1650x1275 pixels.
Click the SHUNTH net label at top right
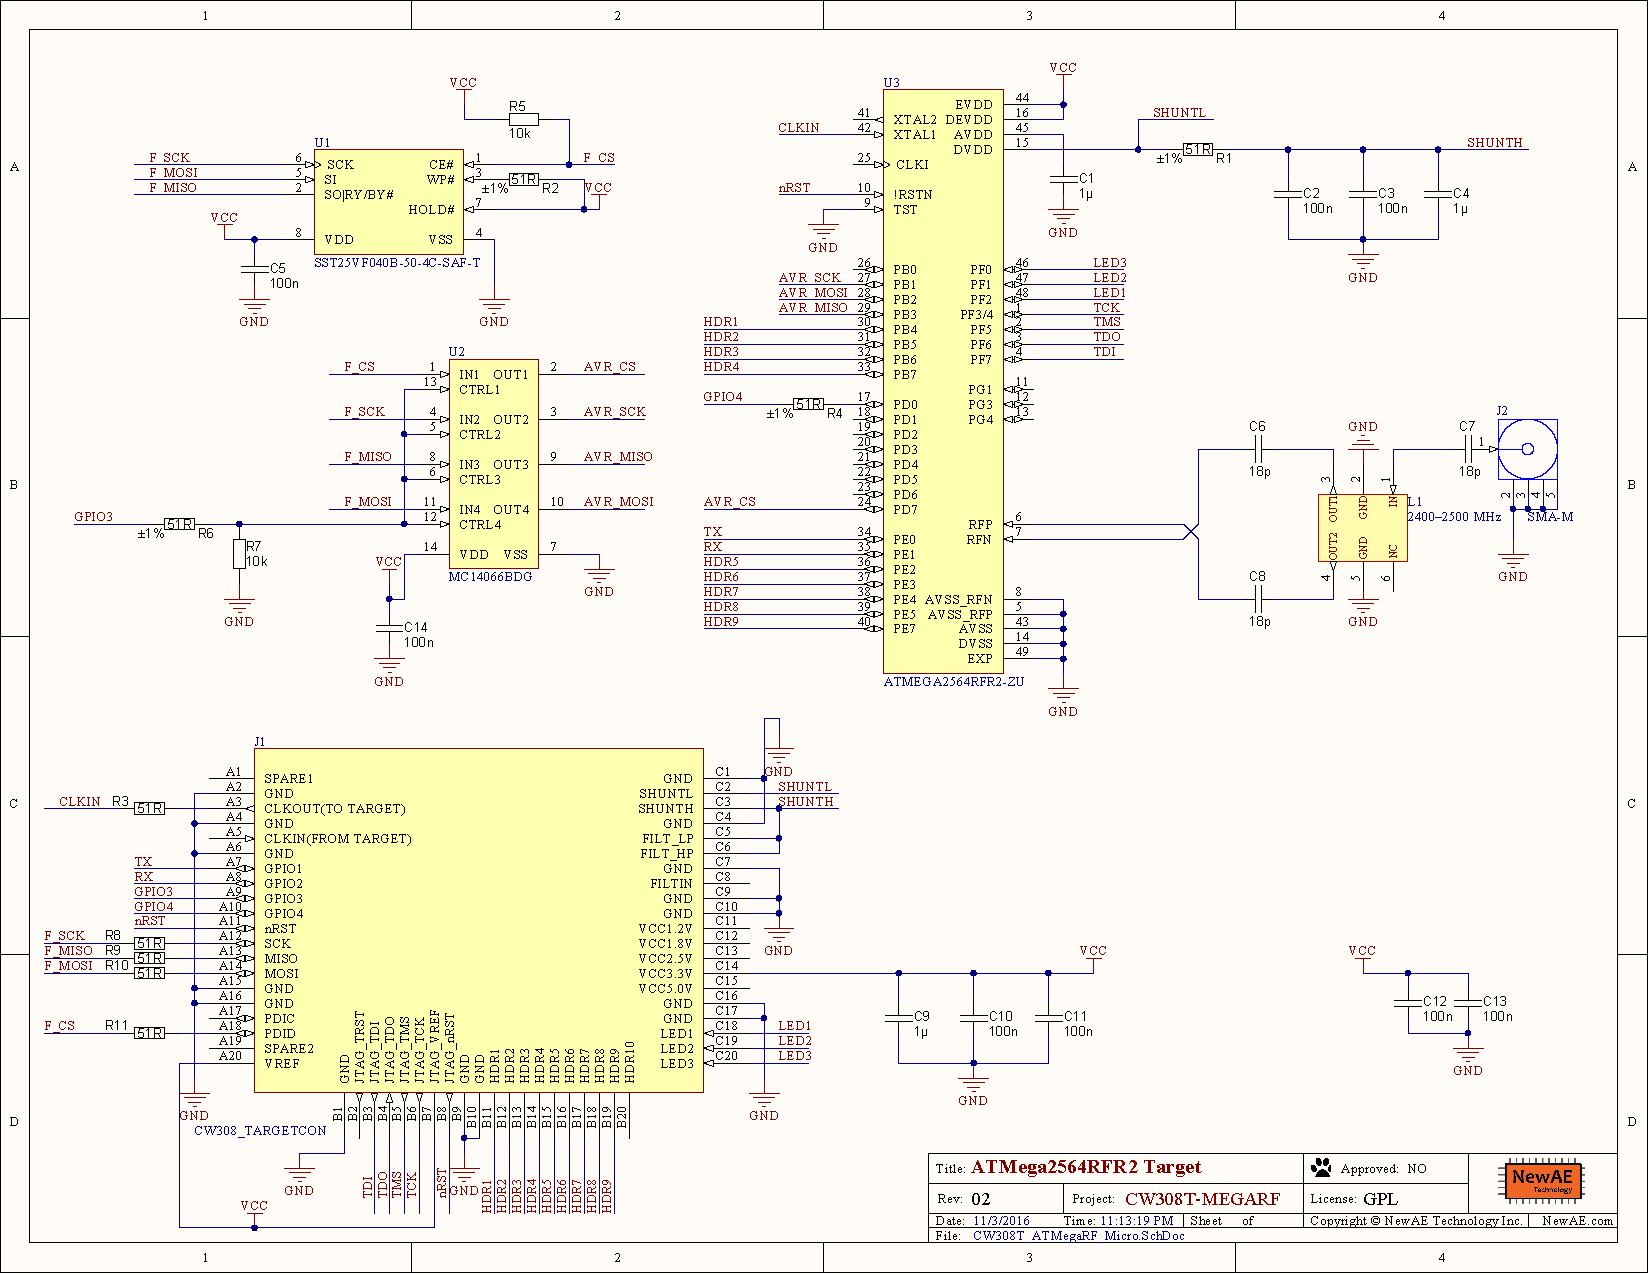(x=1494, y=142)
